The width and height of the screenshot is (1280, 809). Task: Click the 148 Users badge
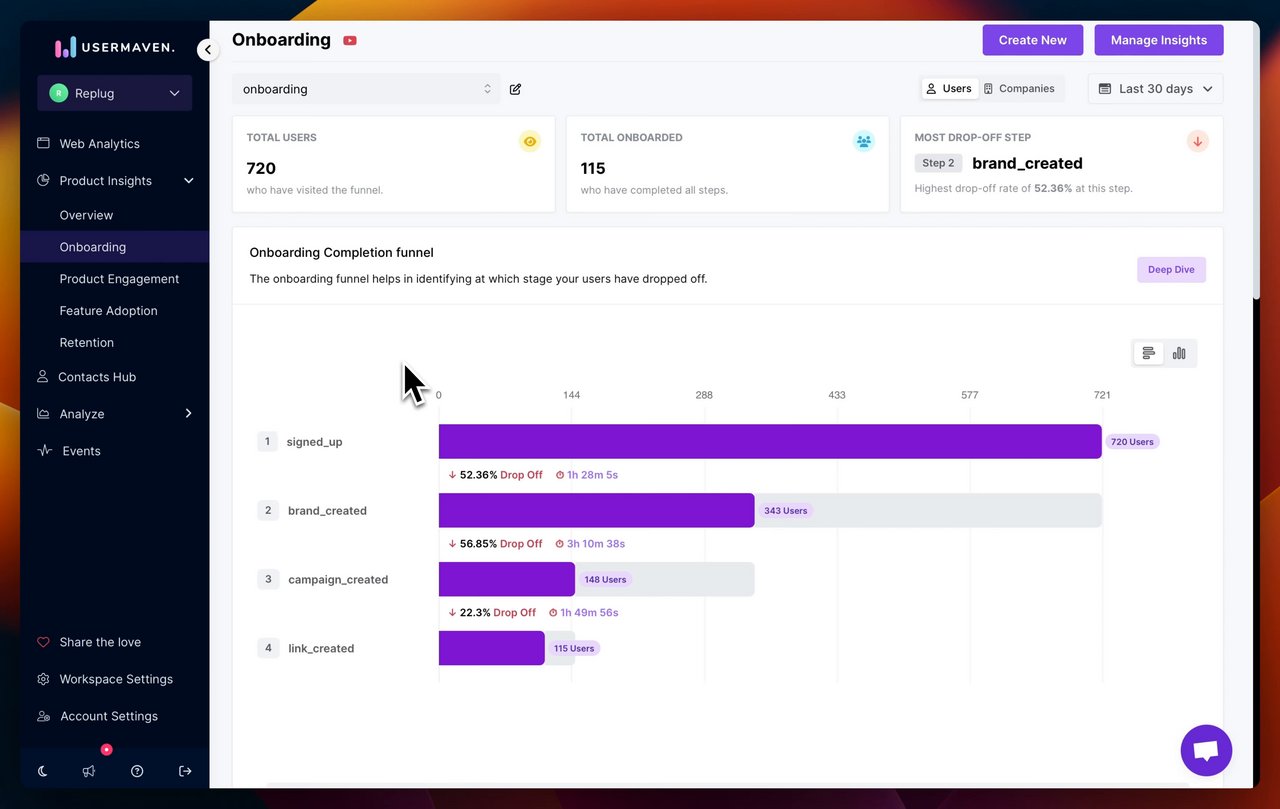[605, 580]
